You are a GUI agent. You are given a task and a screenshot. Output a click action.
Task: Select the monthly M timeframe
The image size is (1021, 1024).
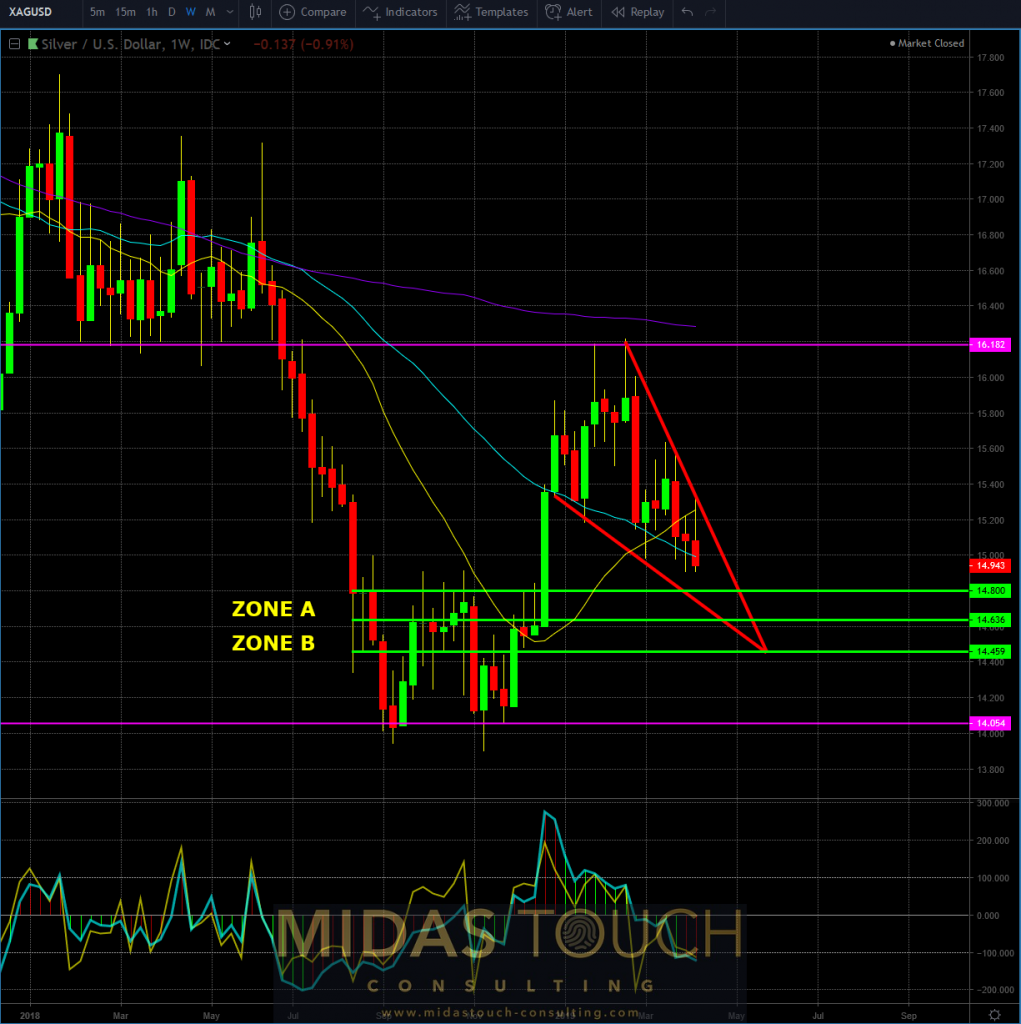coord(210,12)
